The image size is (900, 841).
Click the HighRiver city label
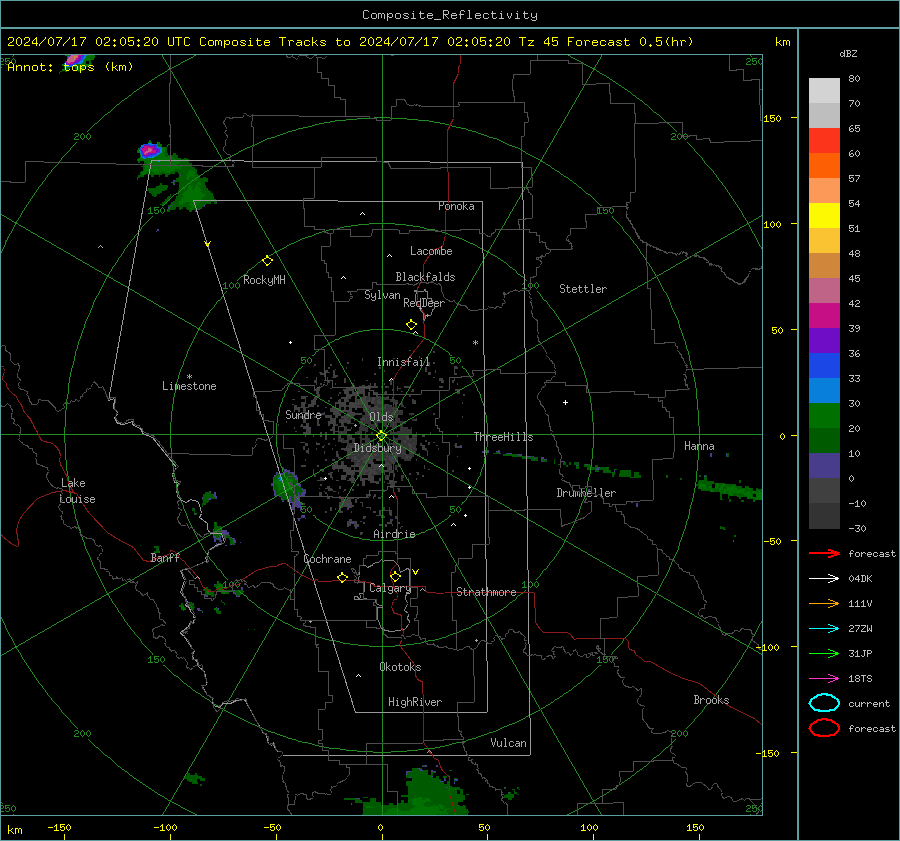click(415, 702)
